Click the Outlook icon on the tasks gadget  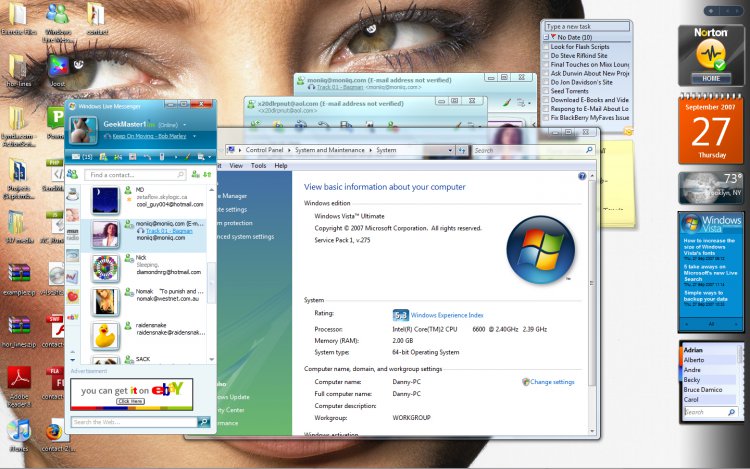[x=628, y=131]
